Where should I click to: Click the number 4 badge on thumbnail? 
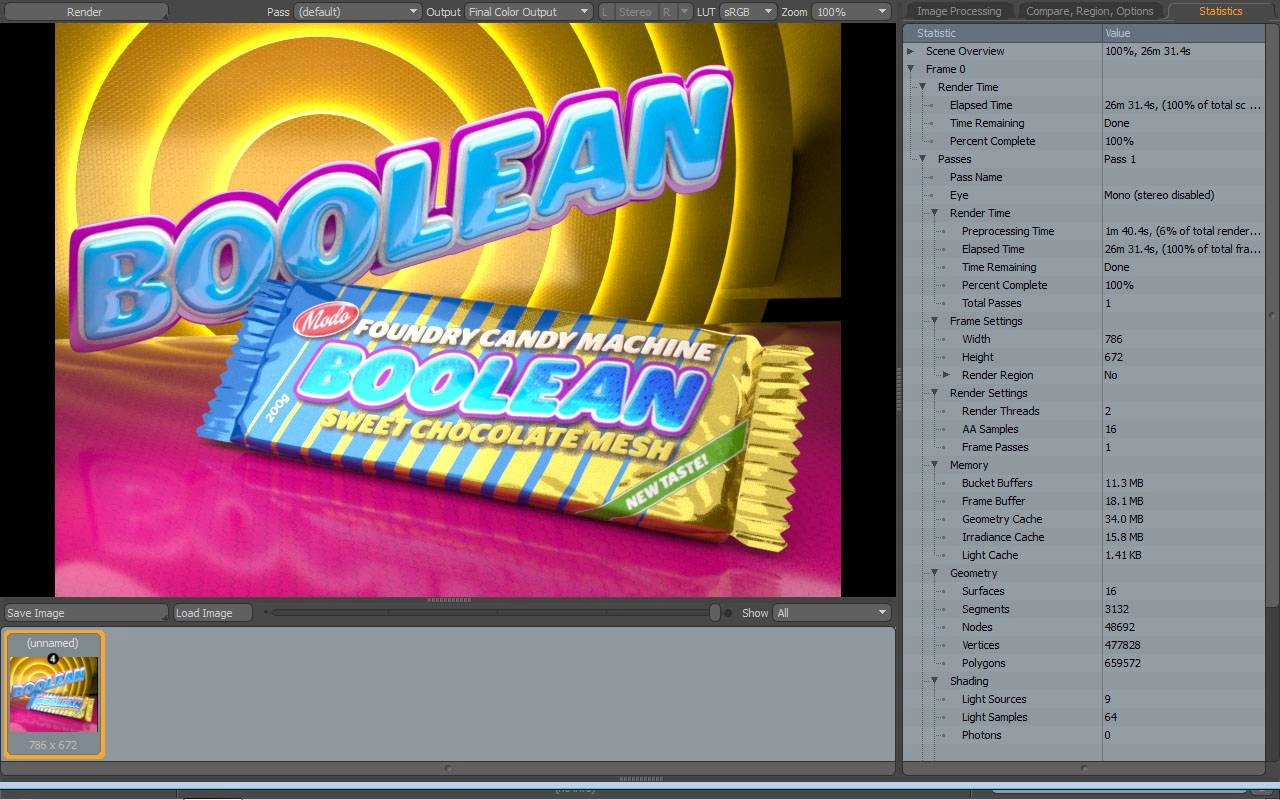tap(52, 658)
